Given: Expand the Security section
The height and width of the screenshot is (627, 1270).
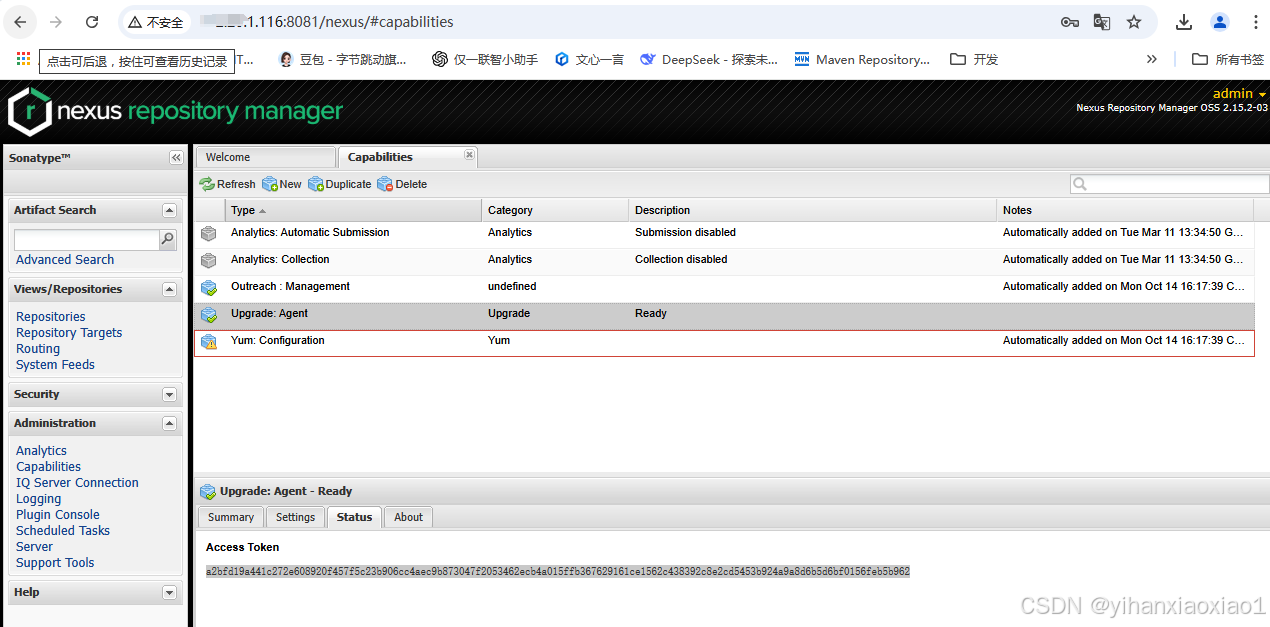Looking at the screenshot, I should (169, 395).
